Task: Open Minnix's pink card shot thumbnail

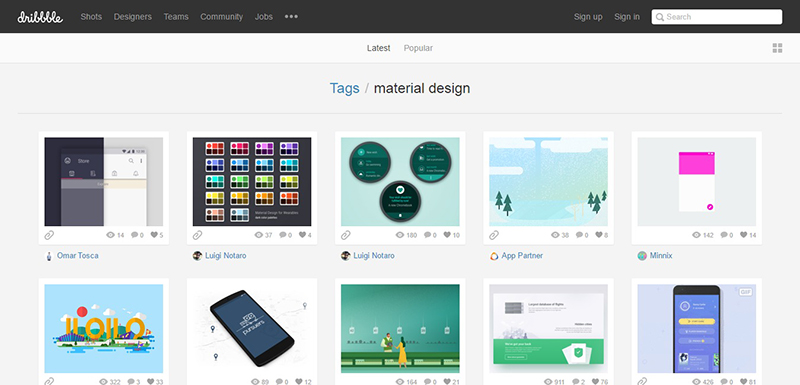Action: coord(696,182)
